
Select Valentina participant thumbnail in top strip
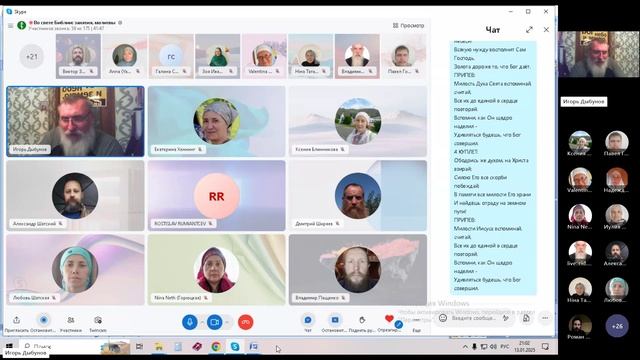click(x=264, y=56)
